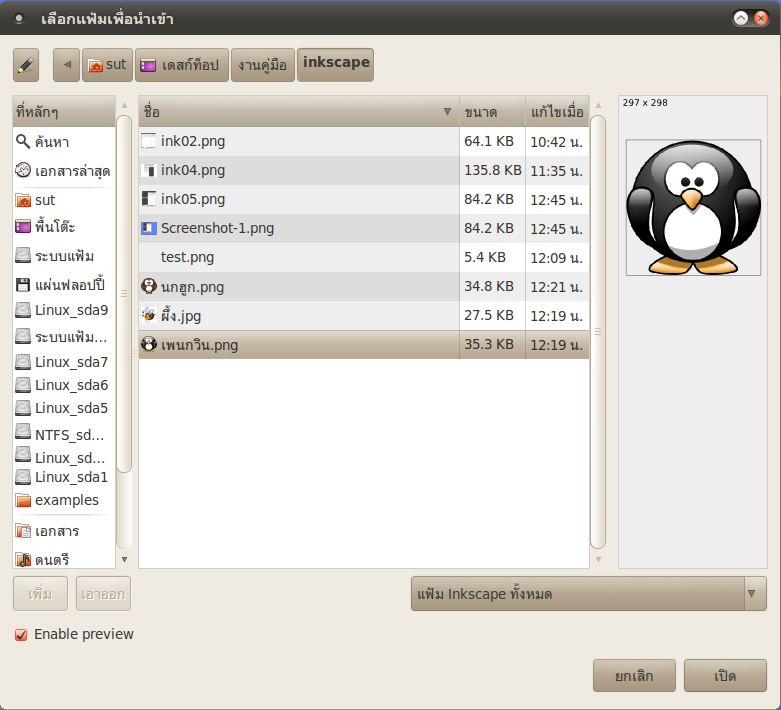Image resolution: width=781 pixels, height=710 pixels.
Task: Click the places sidebar scrollbar
Action: [x=124, y=293]
